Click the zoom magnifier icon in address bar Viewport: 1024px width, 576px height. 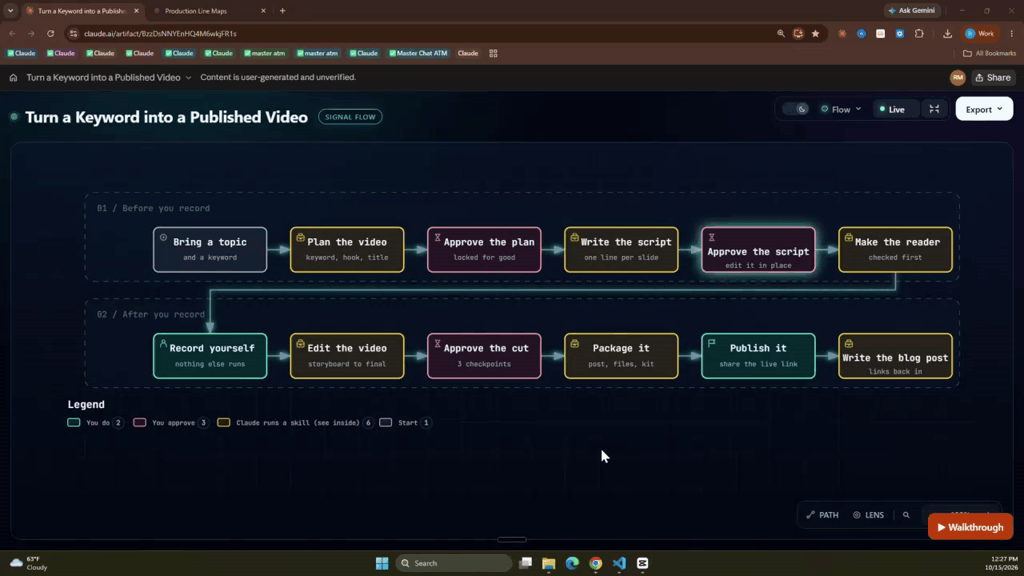(x=780, y=33)
